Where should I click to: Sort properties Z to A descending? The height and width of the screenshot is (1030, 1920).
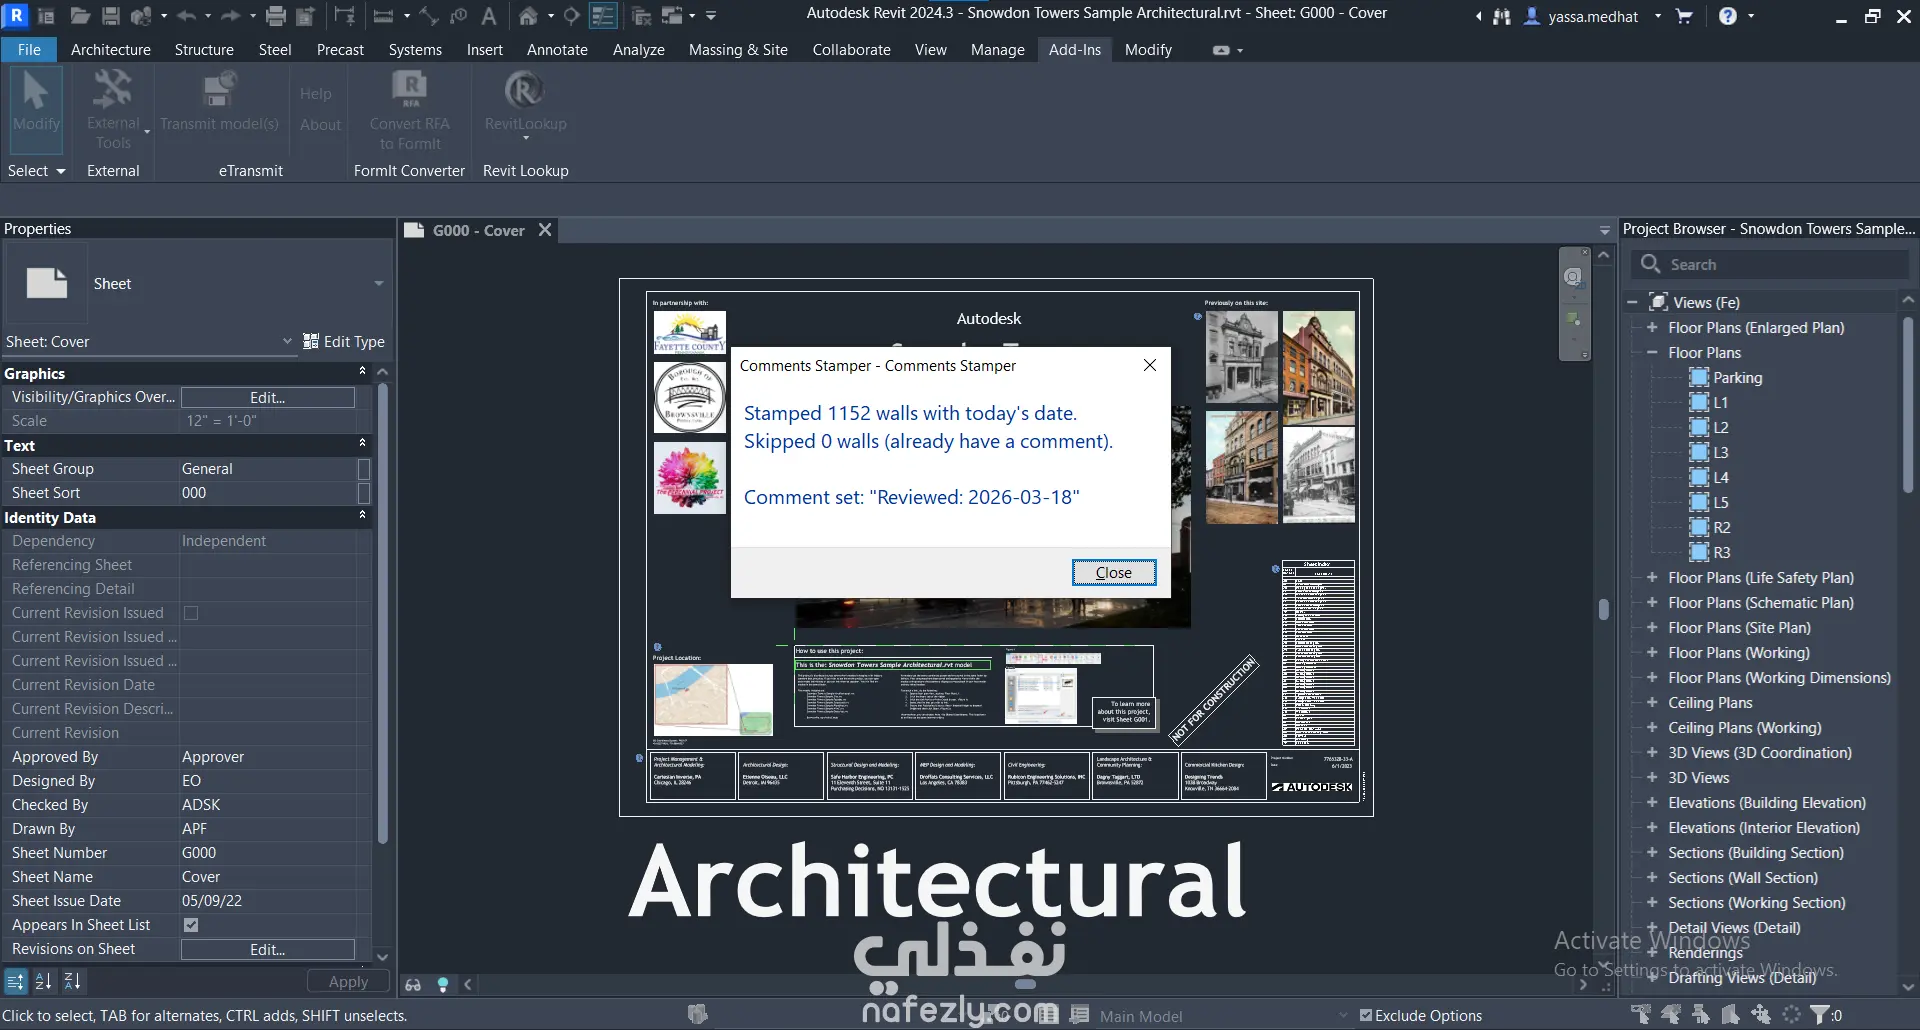(x=72, y=981)
